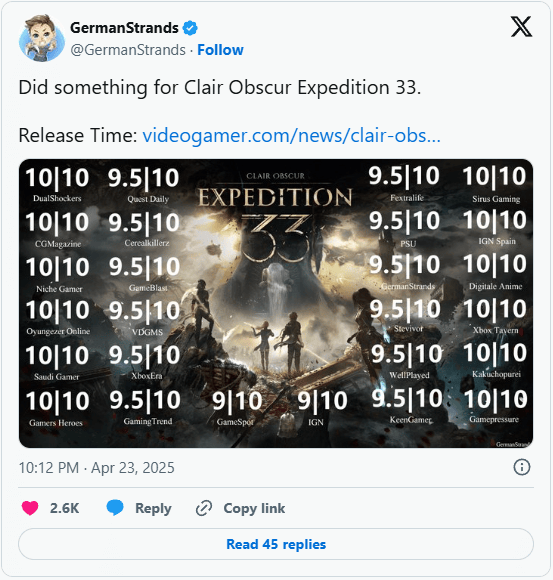
Task: Click the Read 45 replies button
Action: 276,544
